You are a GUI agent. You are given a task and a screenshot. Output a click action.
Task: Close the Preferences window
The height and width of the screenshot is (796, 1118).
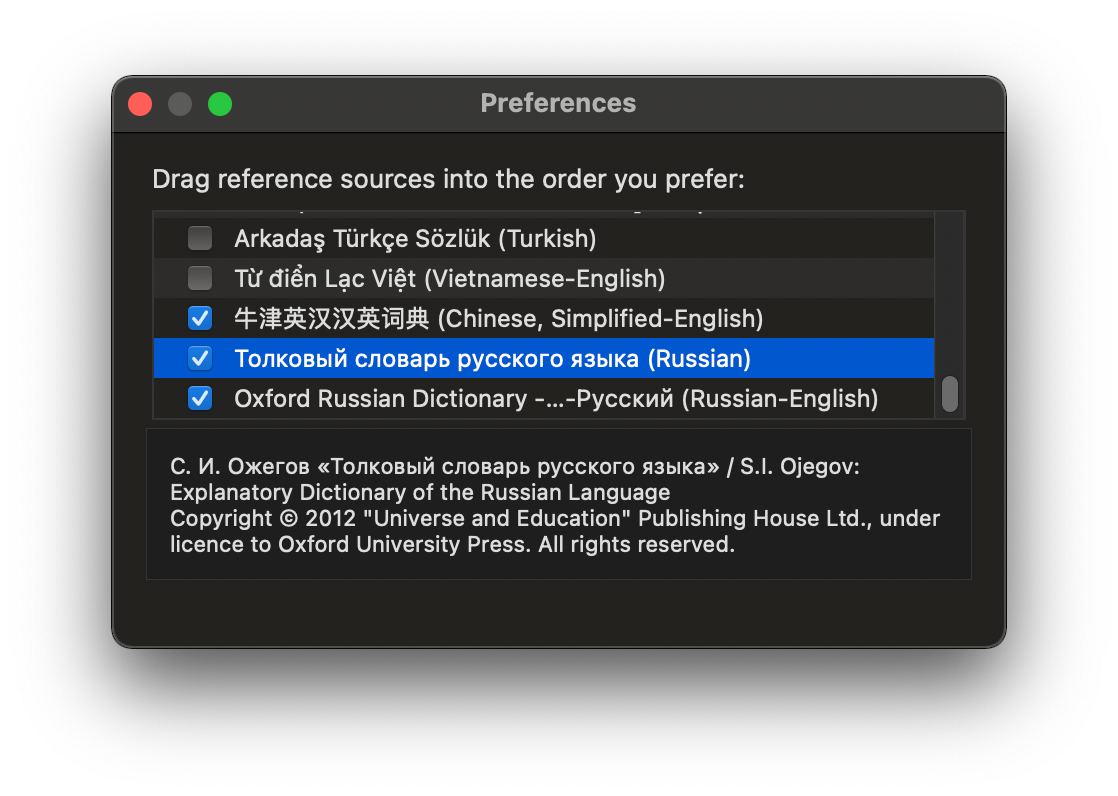(x=140, y=104)
